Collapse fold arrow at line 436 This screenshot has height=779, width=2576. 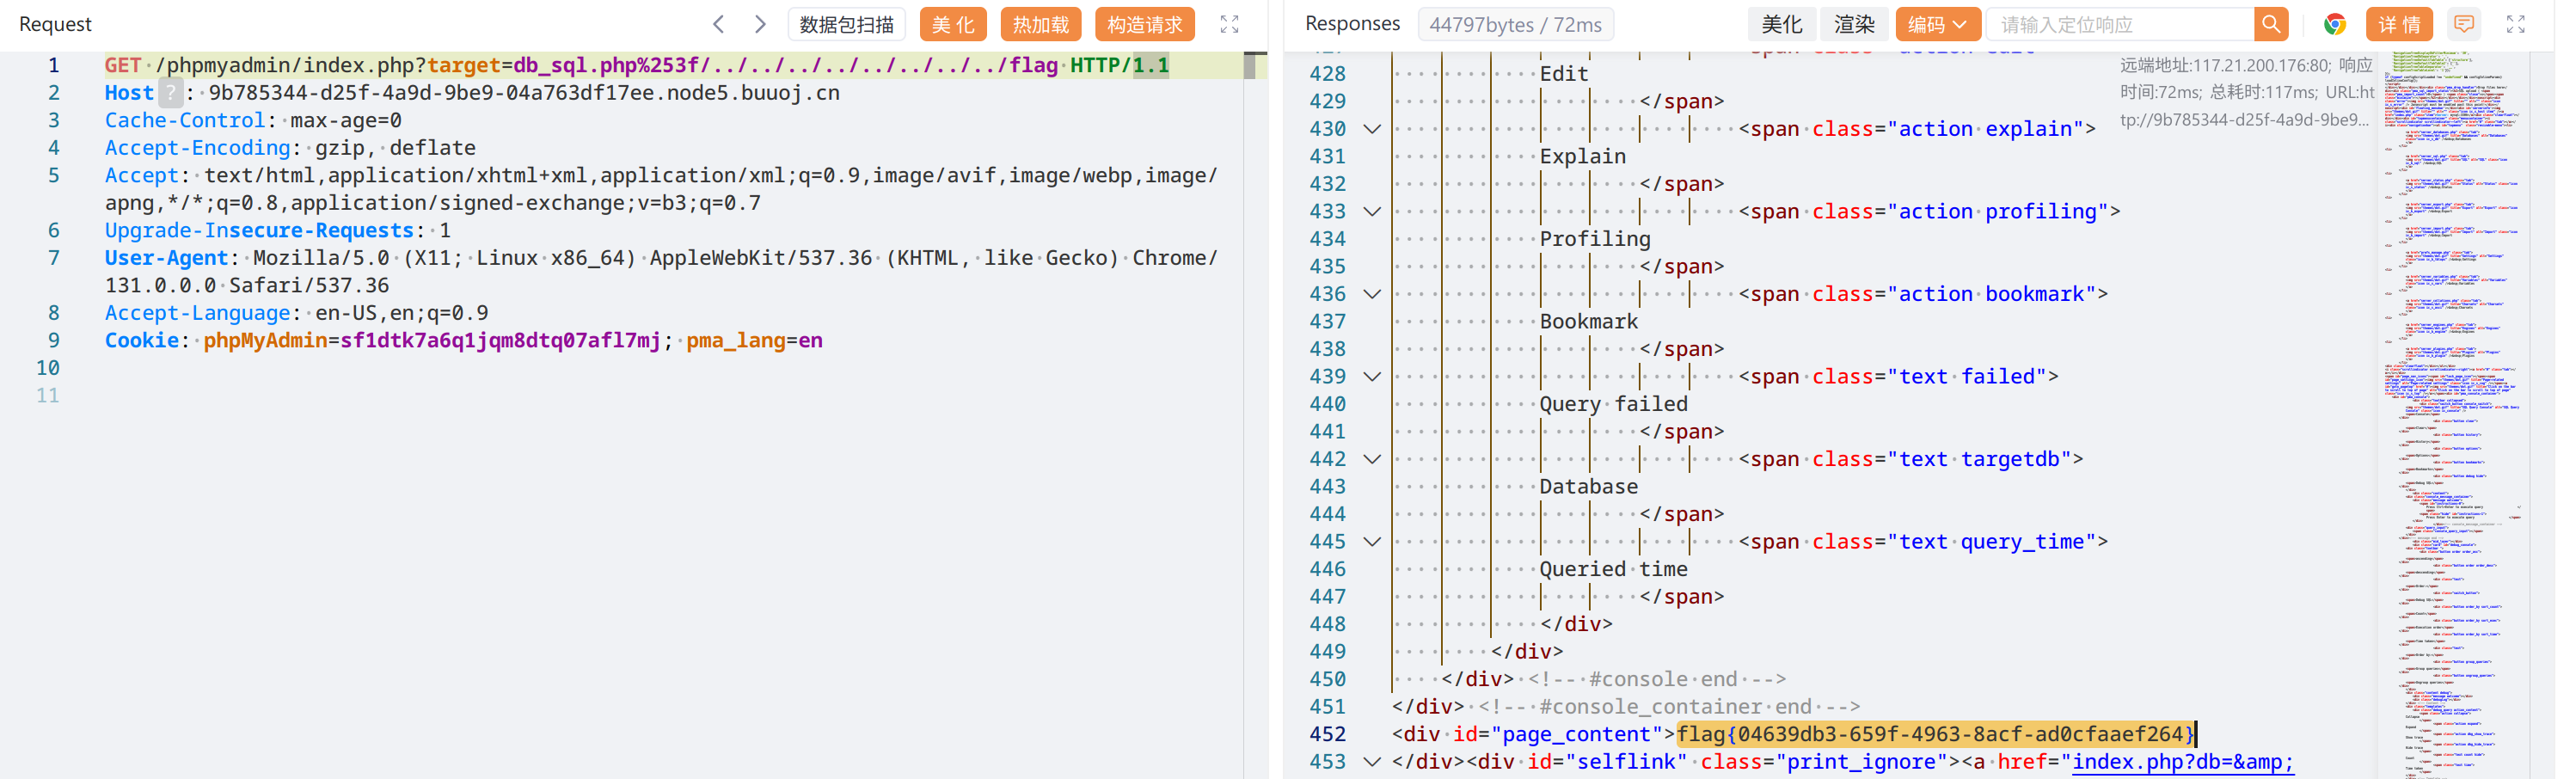click(x=1372, y=294)
